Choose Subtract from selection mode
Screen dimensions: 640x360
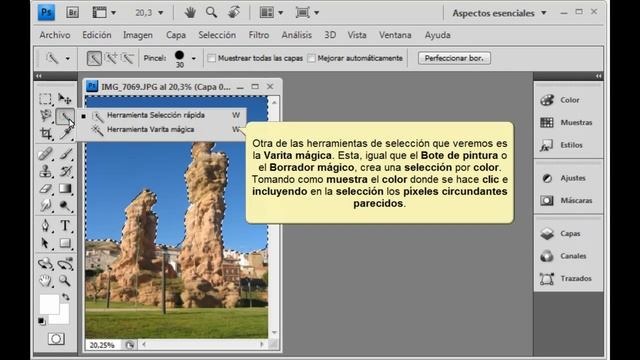pos(128,58)
